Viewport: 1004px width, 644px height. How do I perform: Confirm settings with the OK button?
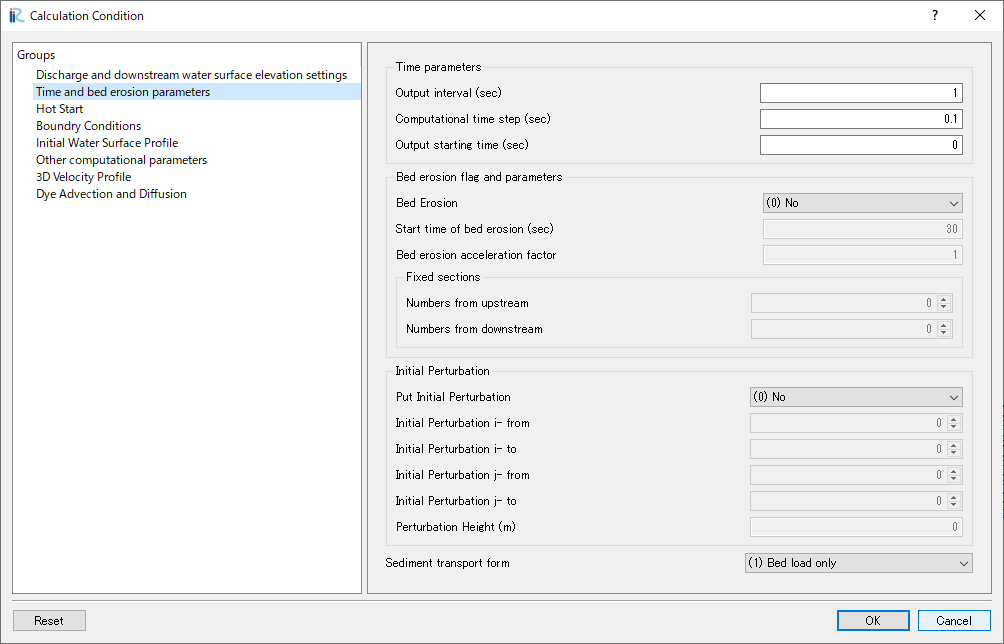click(873, 620)
